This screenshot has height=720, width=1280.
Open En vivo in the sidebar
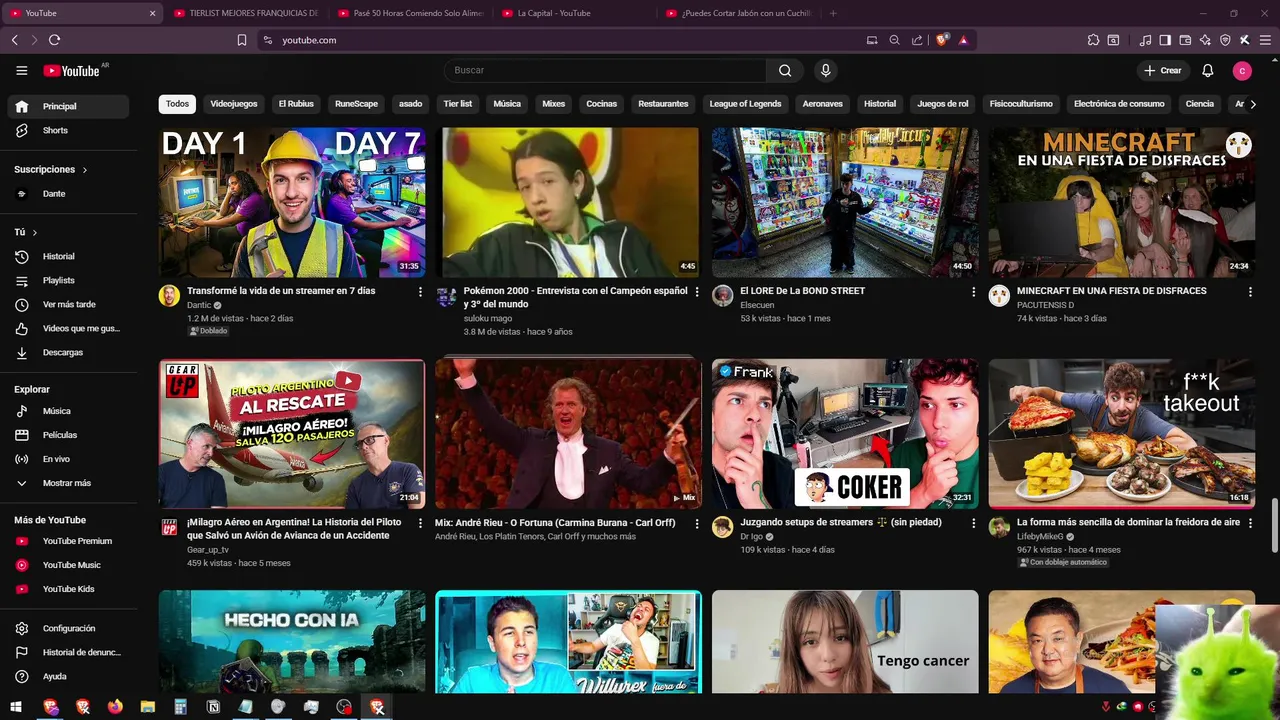pos(68,459)
